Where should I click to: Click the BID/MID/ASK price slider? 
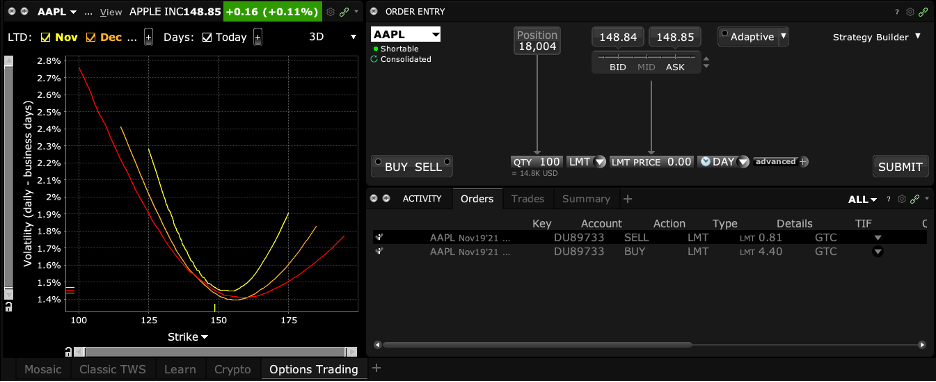point(646,62)
